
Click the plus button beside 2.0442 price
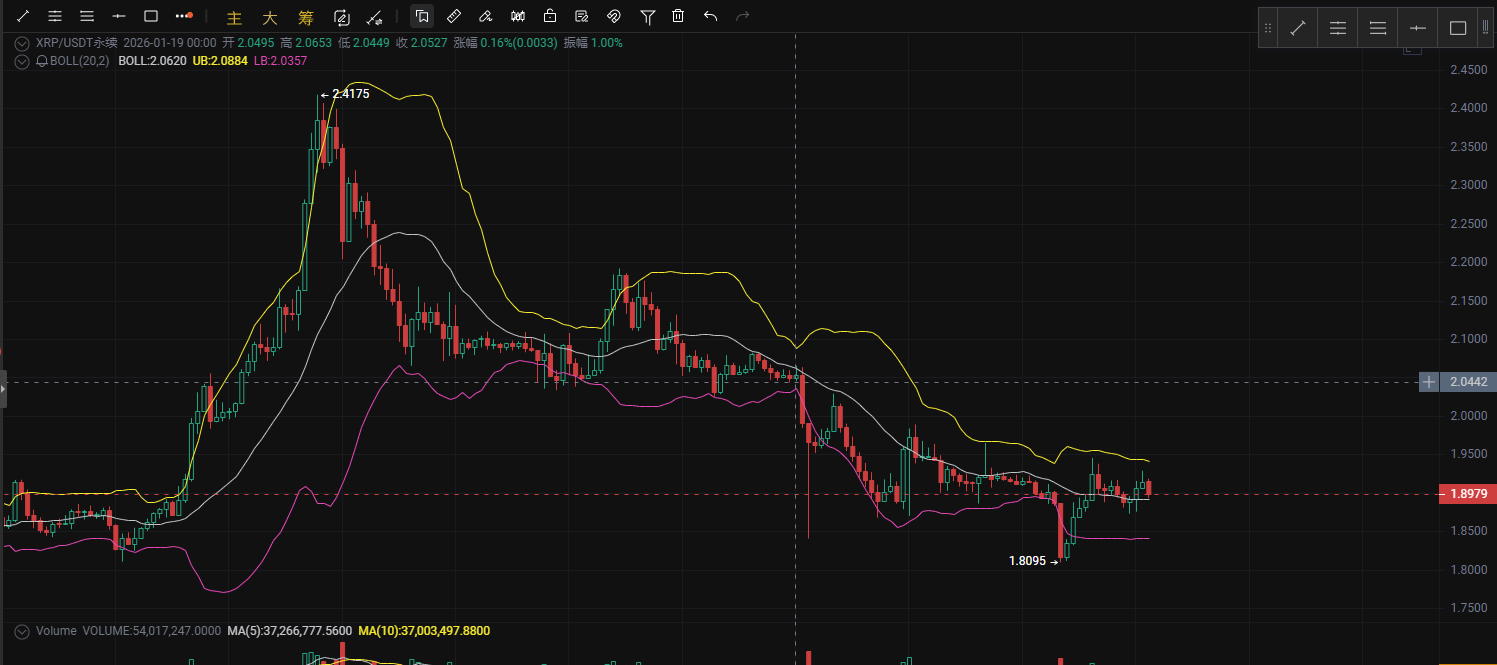coord(1429,382)
